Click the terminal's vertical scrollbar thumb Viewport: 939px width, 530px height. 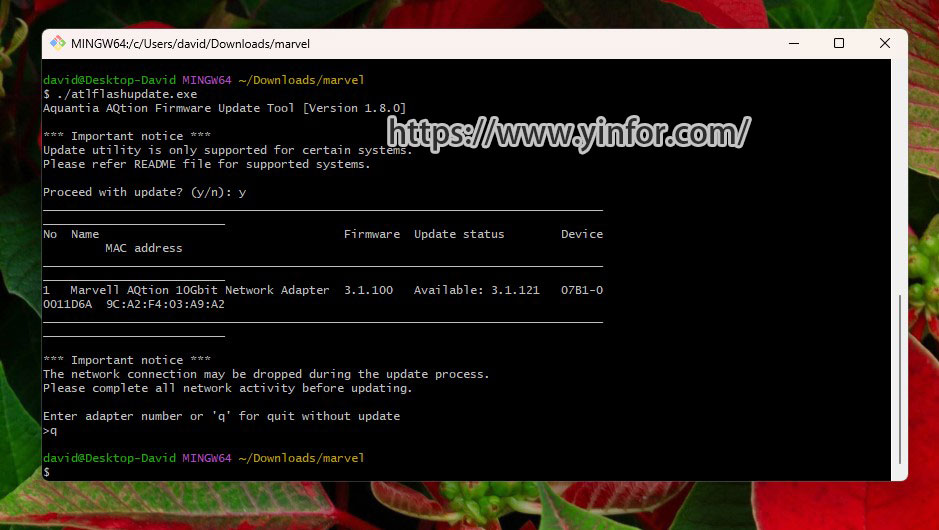pos(900,378)
